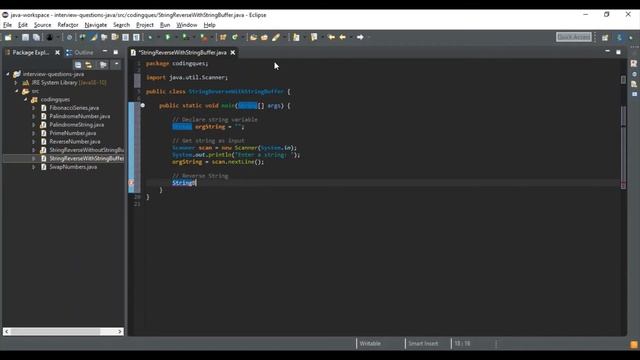Click the Open Task folder icon
The height and width of the screenshot is (360, 640).
(264, 38)
